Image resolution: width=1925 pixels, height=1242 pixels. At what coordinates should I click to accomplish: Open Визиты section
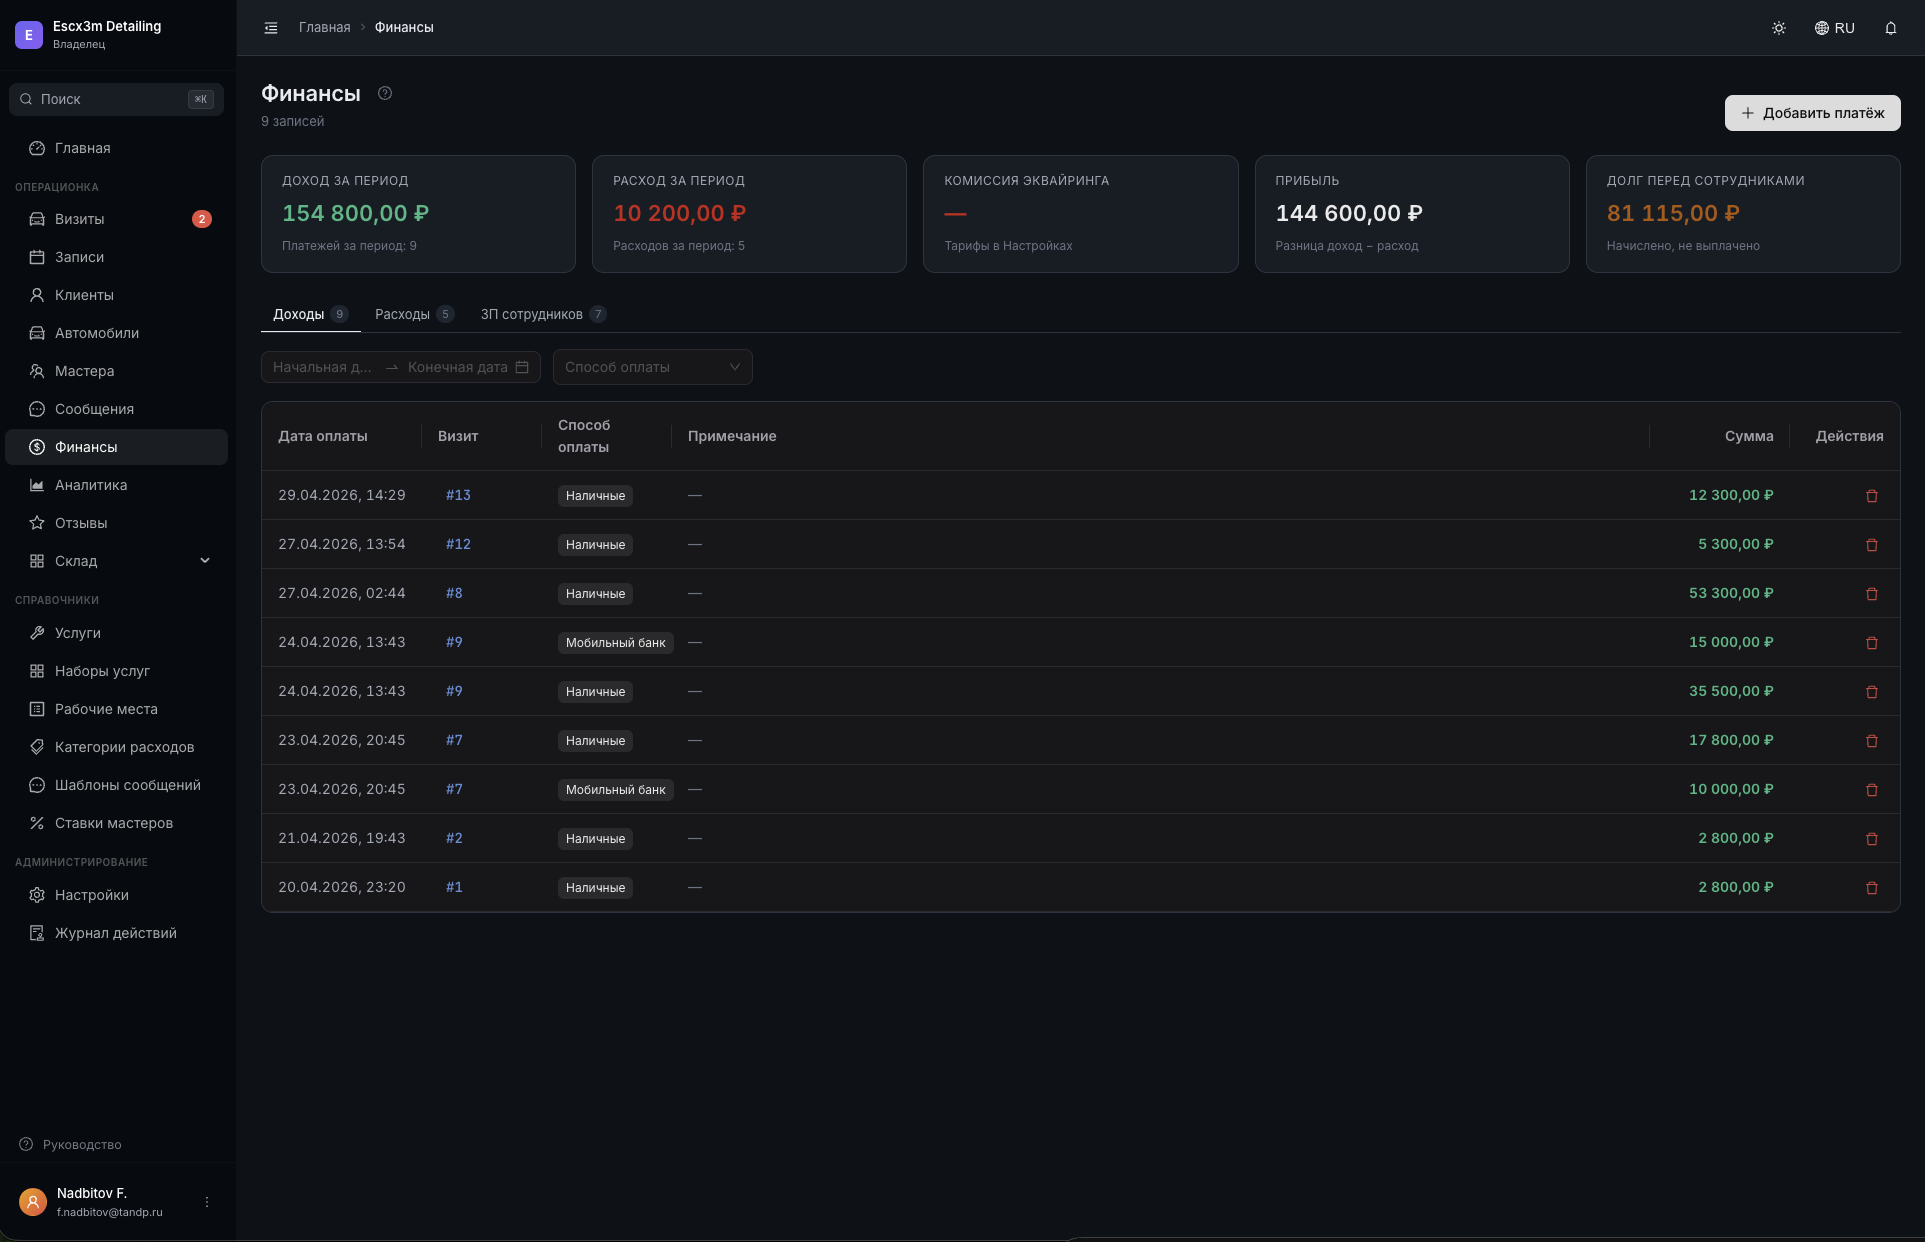116,219
